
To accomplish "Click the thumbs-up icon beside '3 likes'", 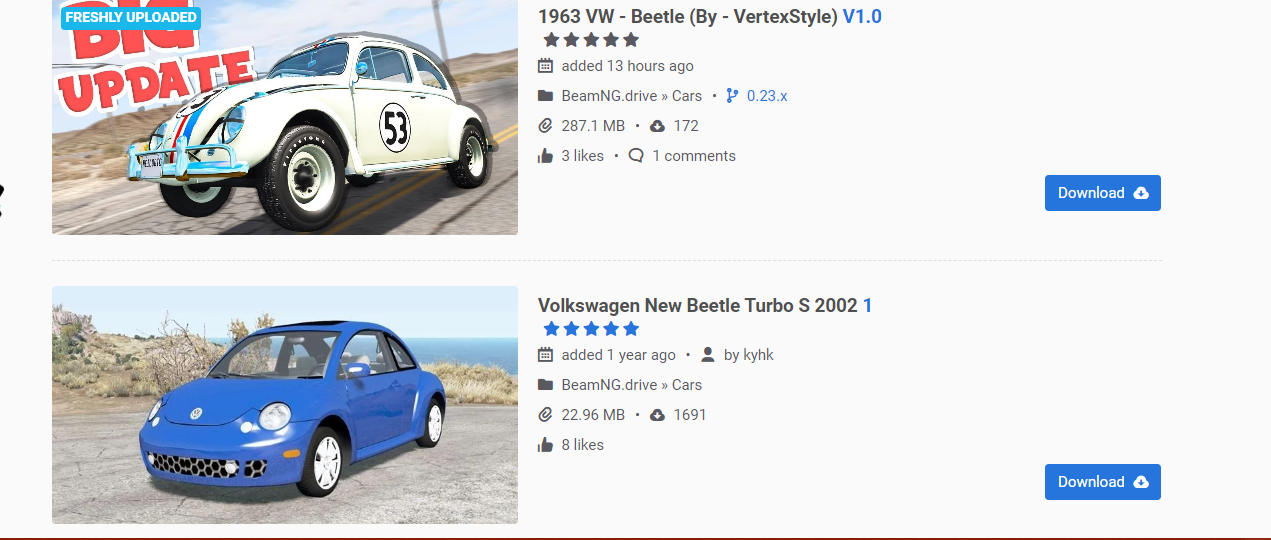I will (x=545, y=156).
